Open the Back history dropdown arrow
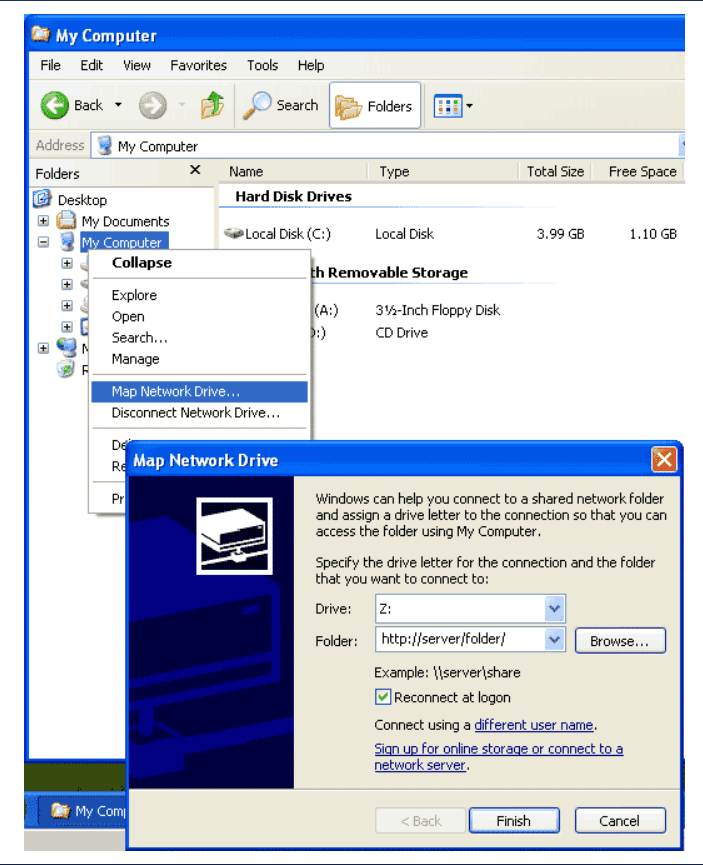Viewport: 703px width, 865px height. (x=118, y=104)
